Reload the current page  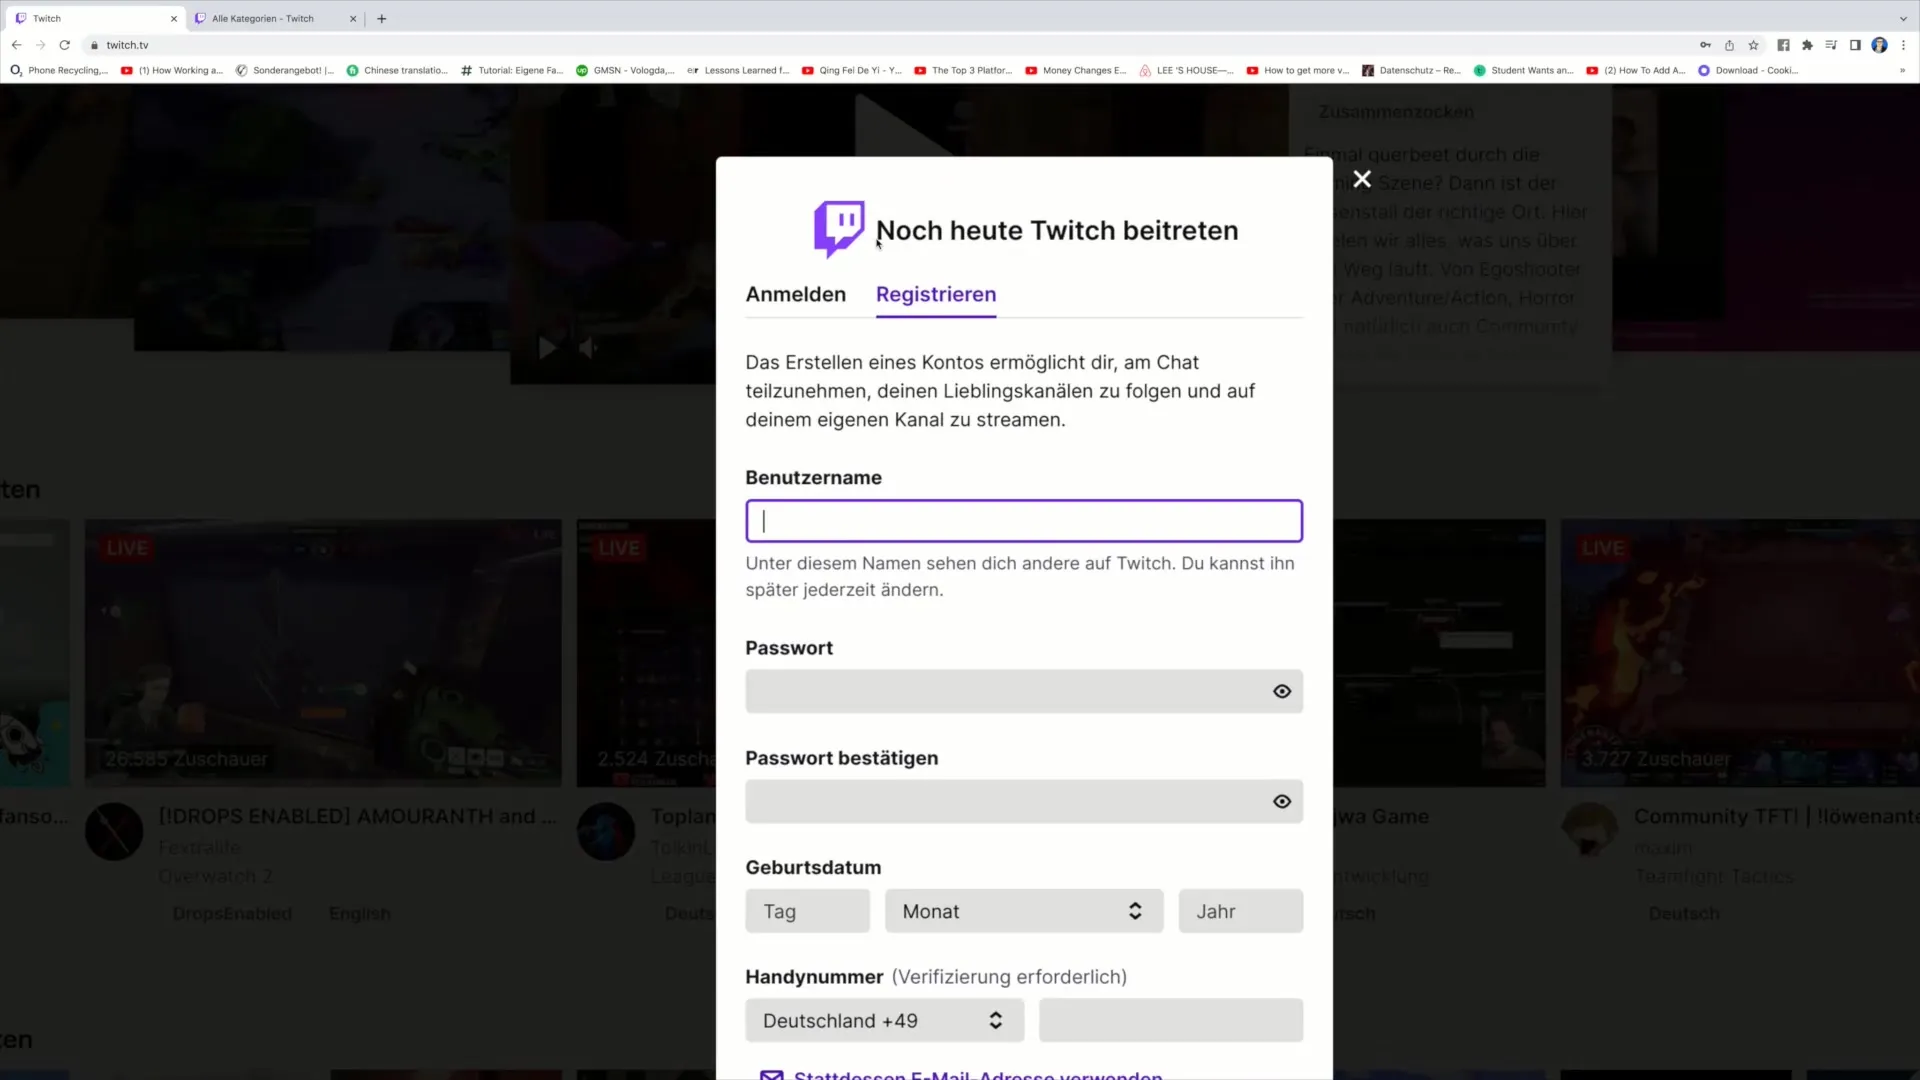[x=65, y=45]
